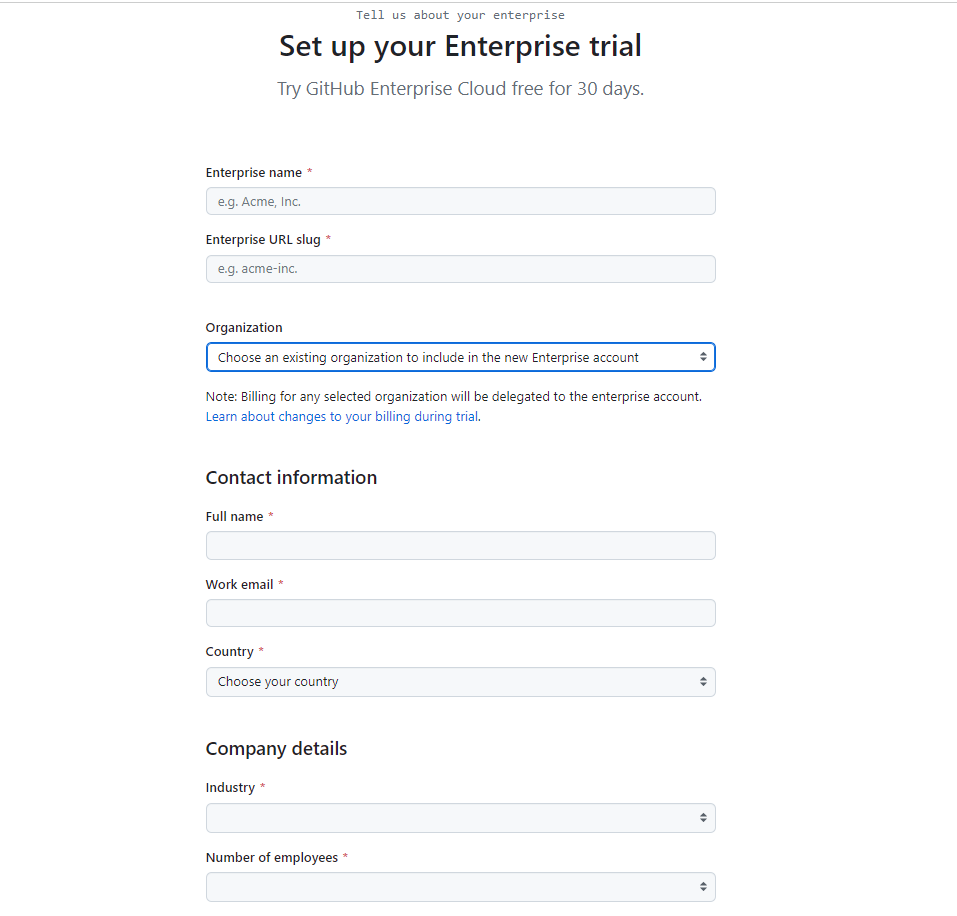
Task: Open the Industry dropdown
Action: [460, 818]
